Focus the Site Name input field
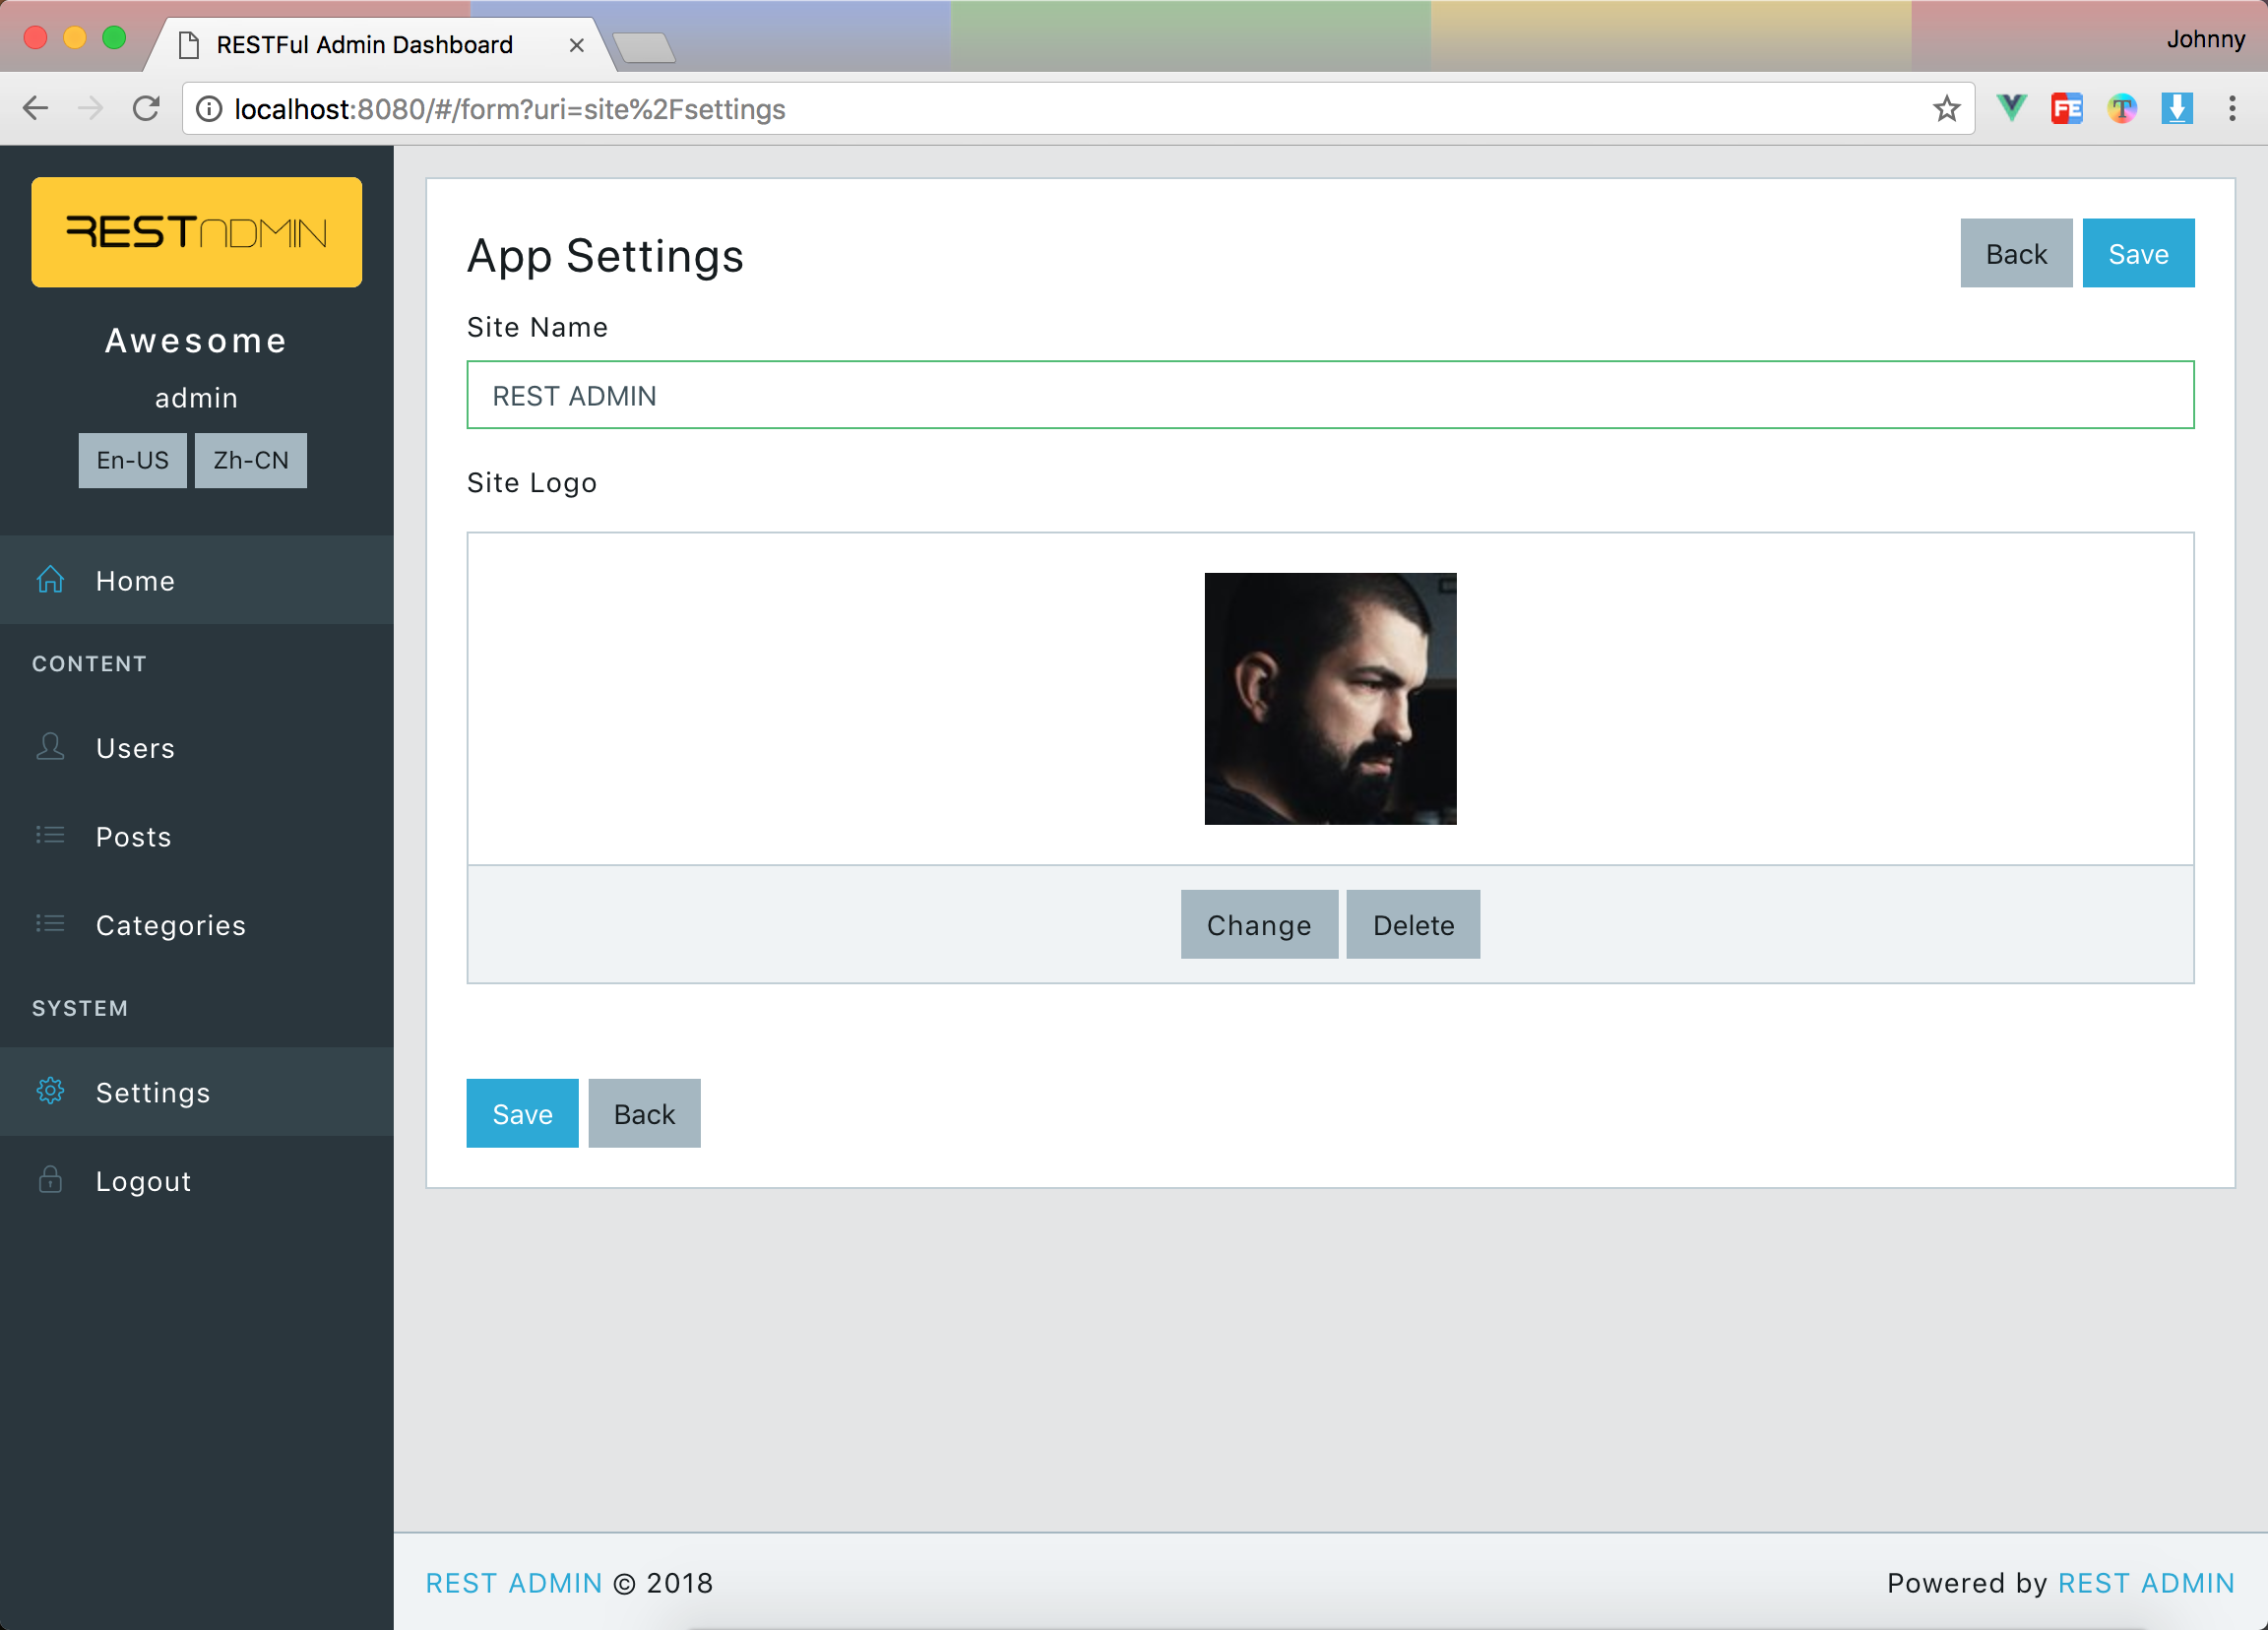This screenshot has height=1630, width=2268. pyautogui.click(x=1330, y=395)
